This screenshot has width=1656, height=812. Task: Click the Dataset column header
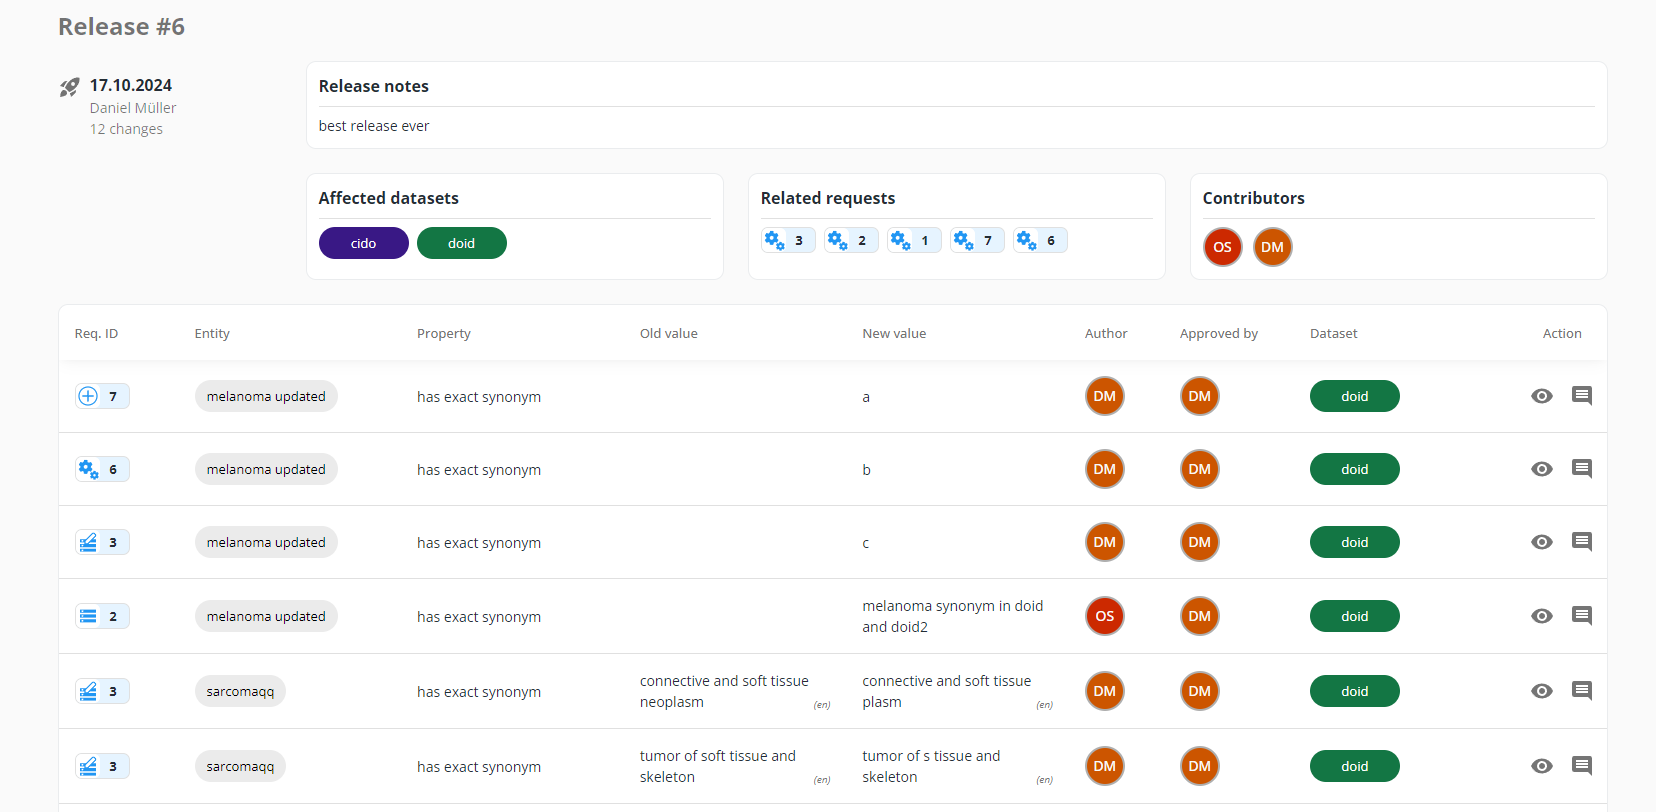(1333, 334)
